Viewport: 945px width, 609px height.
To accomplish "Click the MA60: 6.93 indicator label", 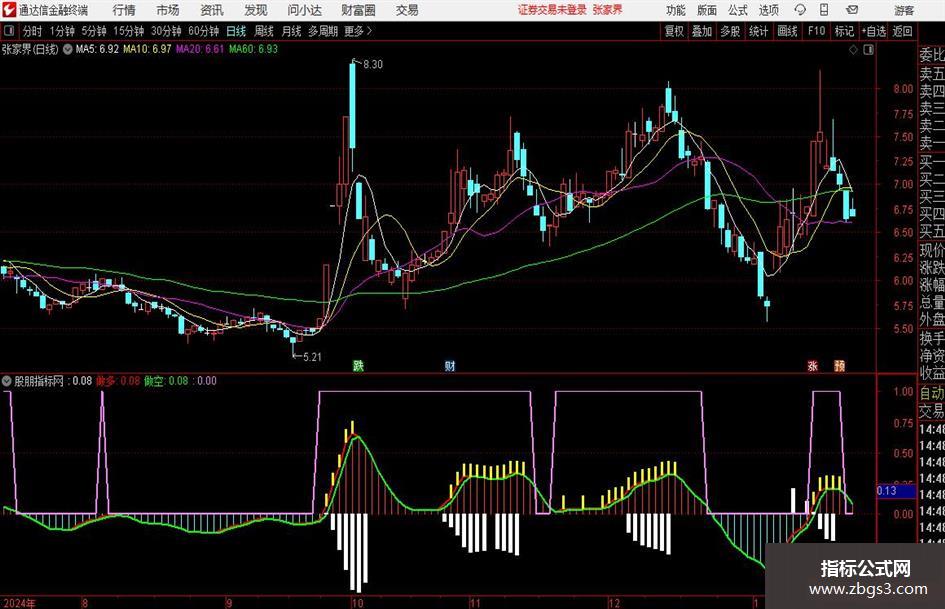I will coord(254,49).
